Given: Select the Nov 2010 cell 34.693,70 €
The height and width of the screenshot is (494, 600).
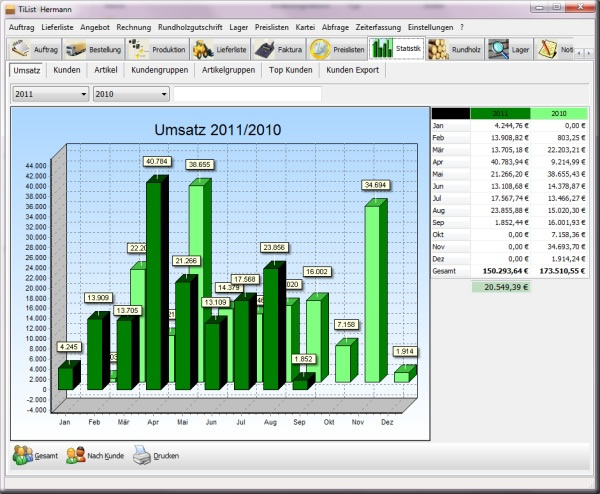Looking at the screenshot, I should pos(559,247).
